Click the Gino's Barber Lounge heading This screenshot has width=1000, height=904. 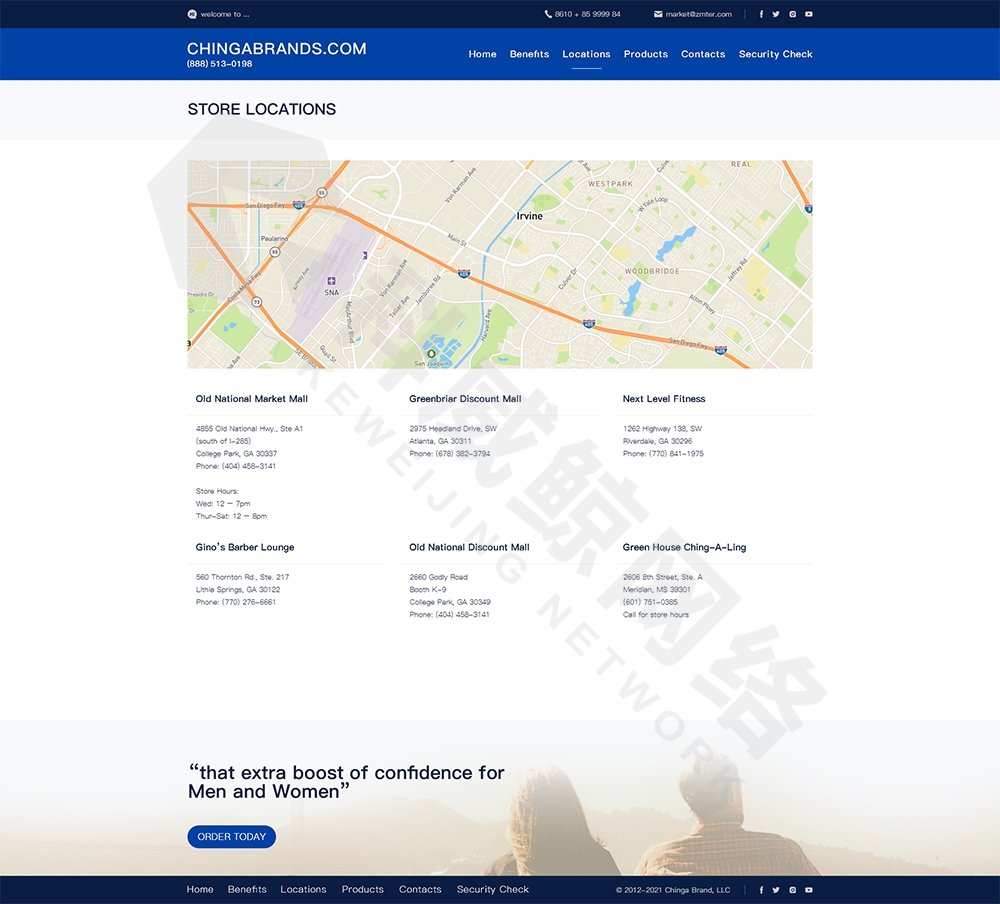(245, 547)
